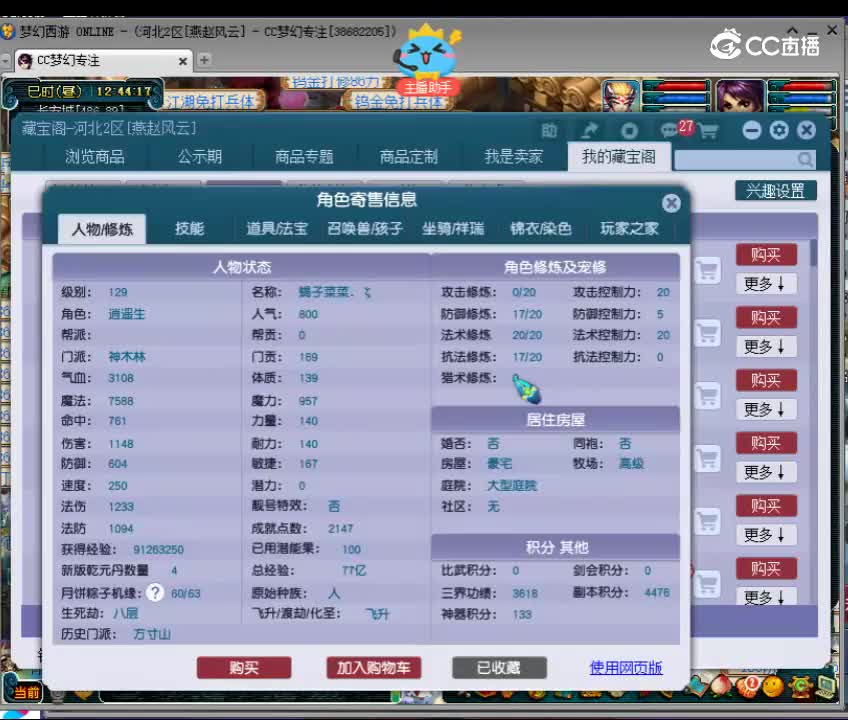Click the game clock showing 12:44:17

(x=124, y=91)
